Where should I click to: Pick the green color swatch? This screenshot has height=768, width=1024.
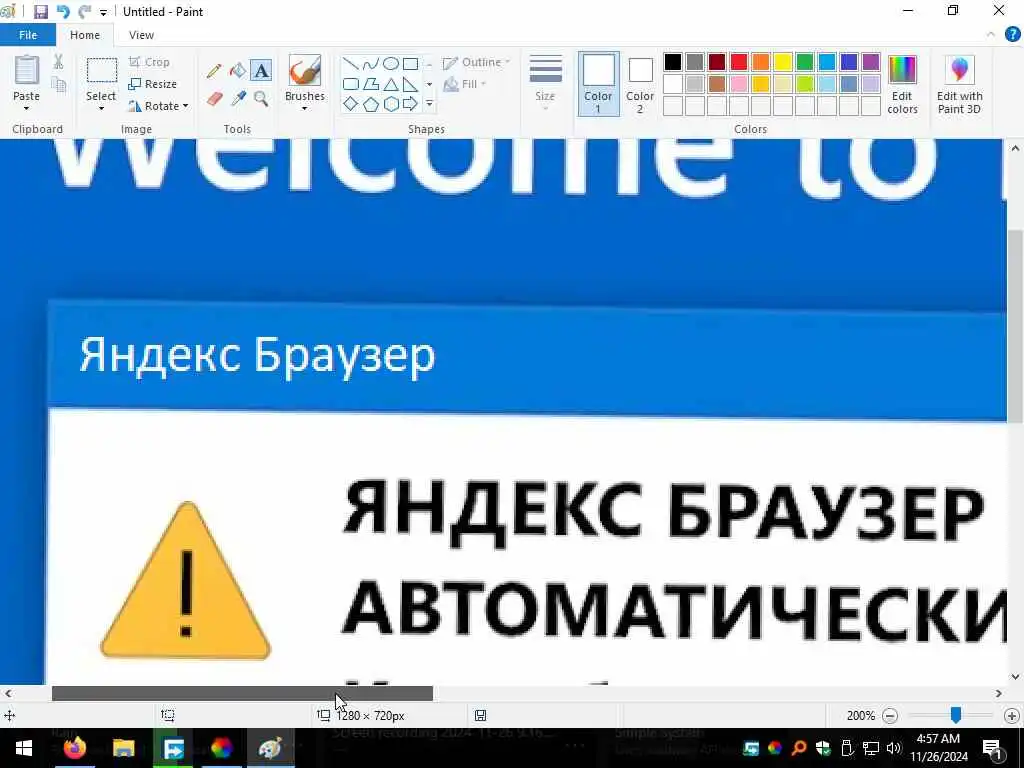(805, 62)
